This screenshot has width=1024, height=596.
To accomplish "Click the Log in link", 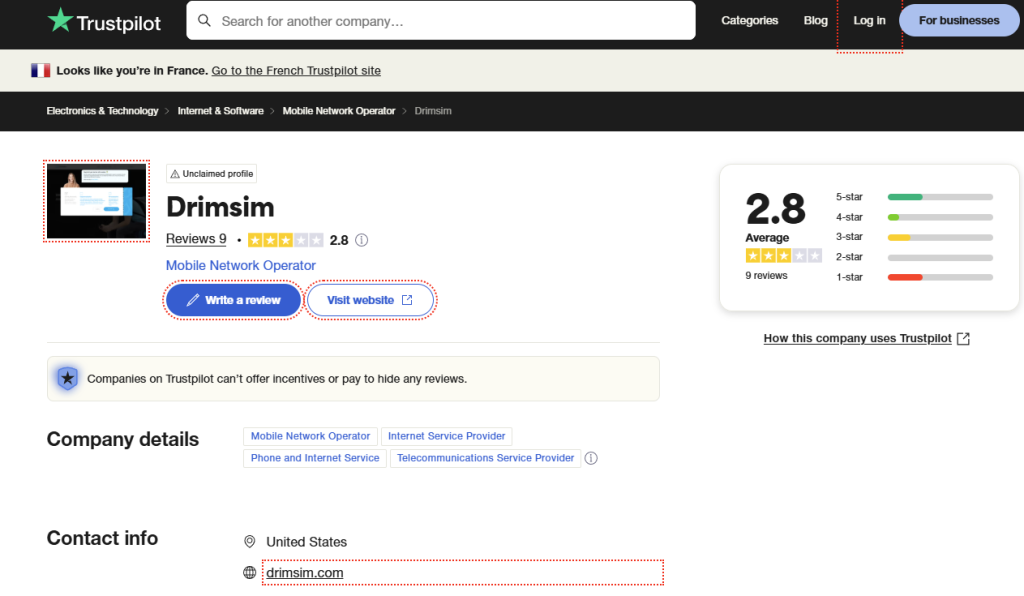I will pos(869,20).
